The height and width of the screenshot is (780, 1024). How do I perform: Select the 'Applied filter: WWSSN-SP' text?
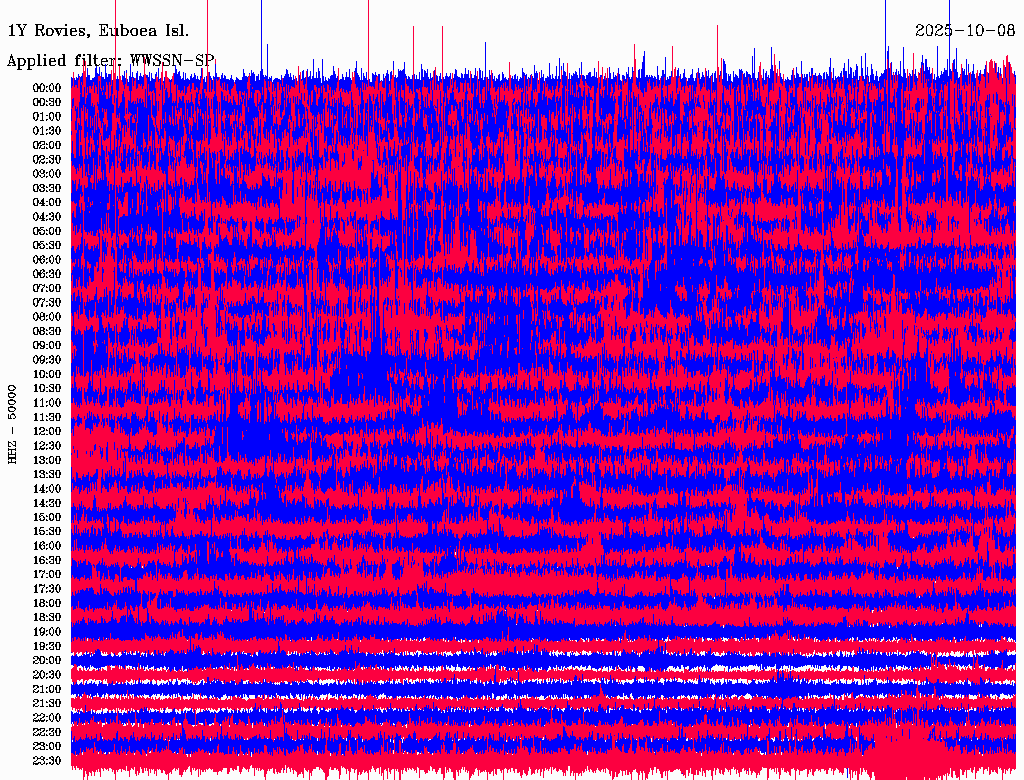(x=110, y=60)
